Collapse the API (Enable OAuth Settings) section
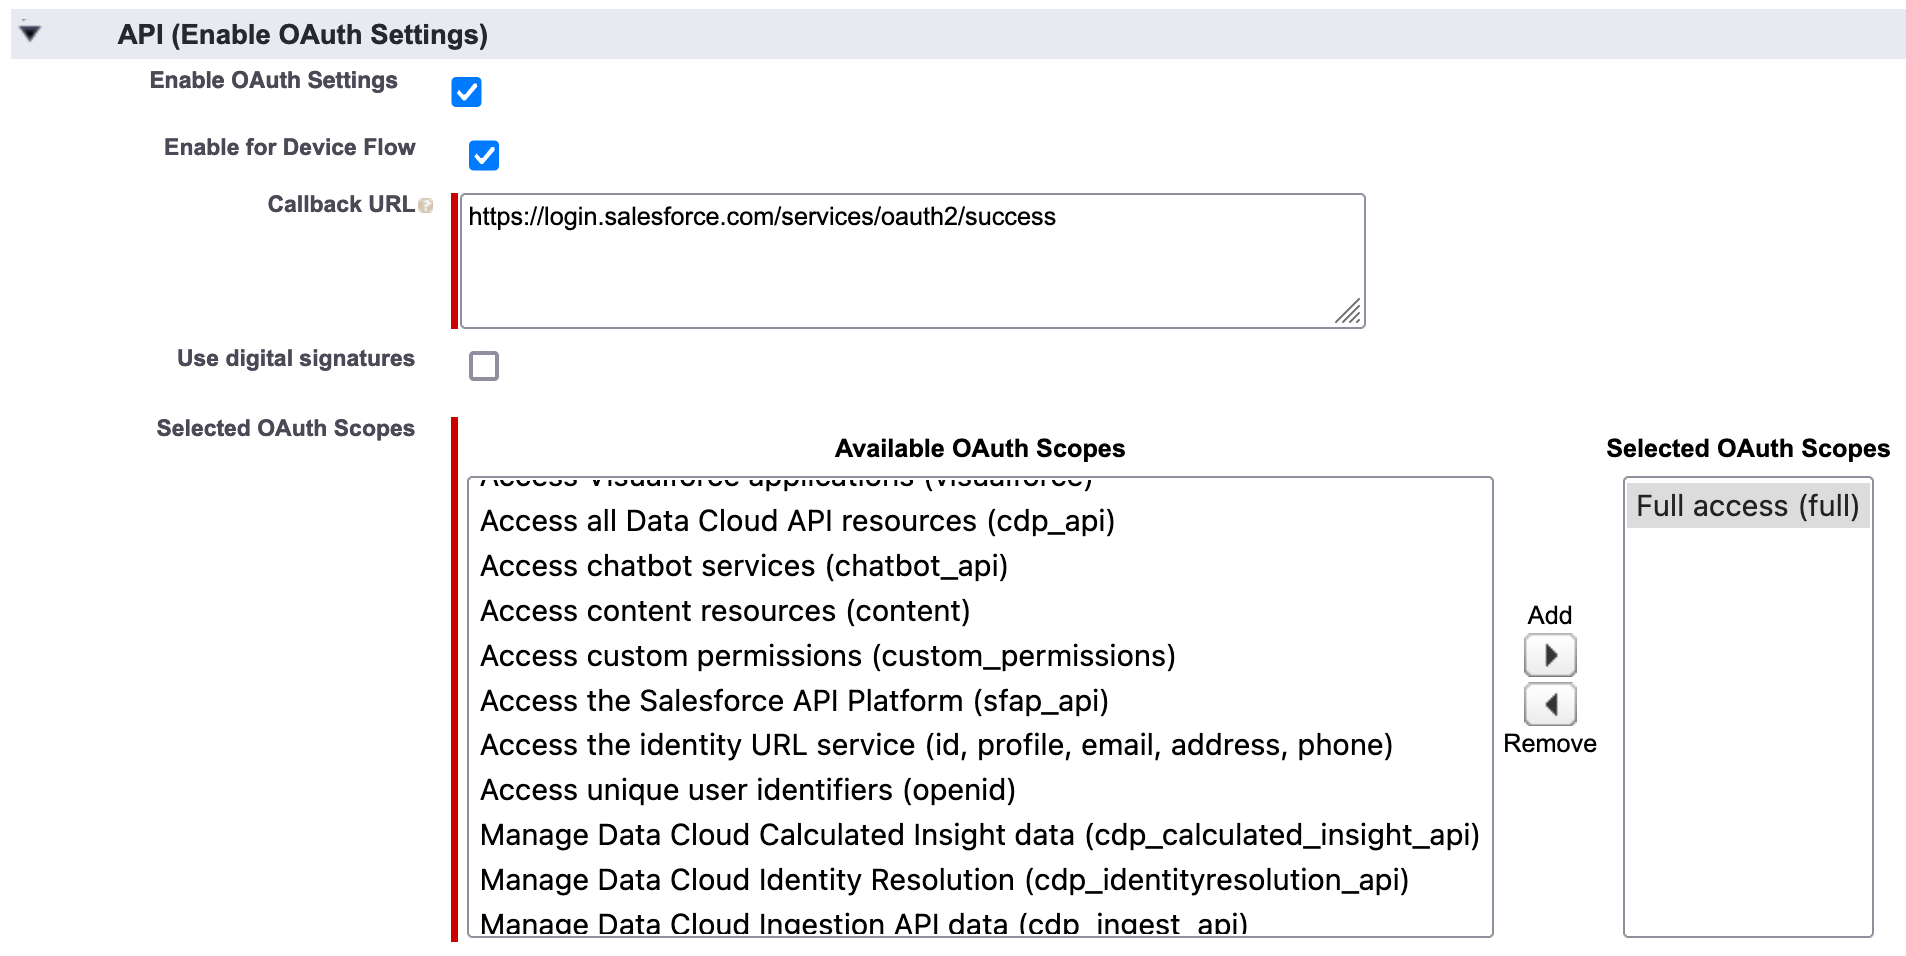 [x=30, y=33]
